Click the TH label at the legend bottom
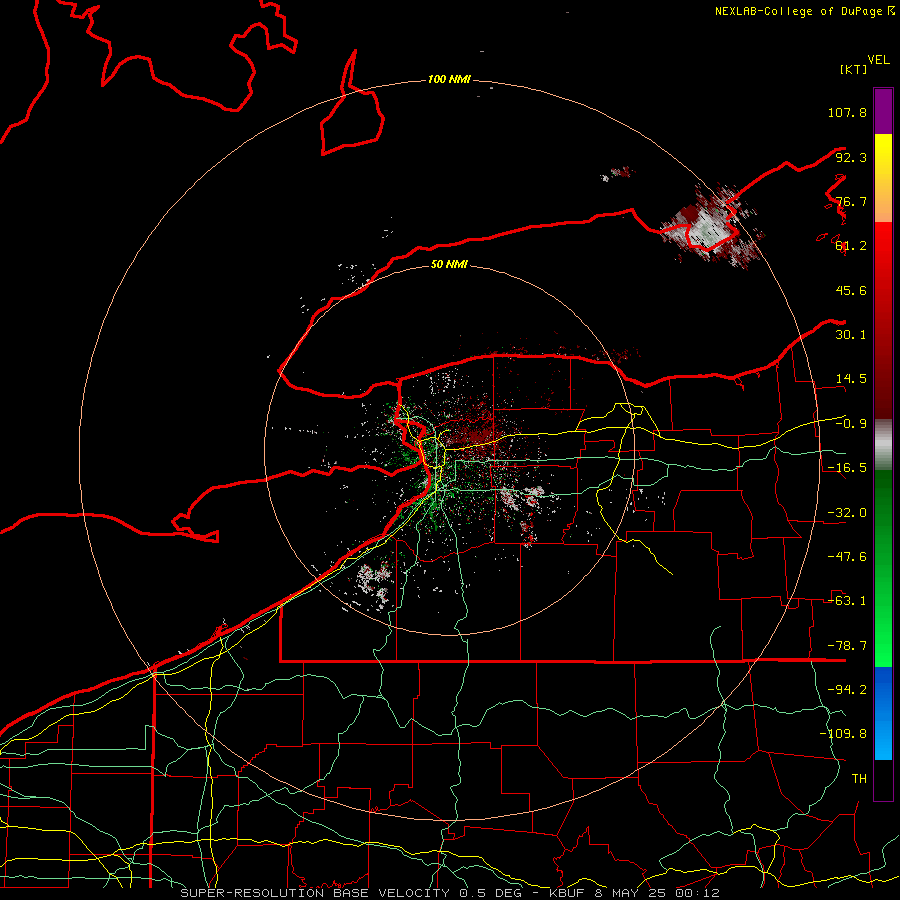Viewport: 900px width, 900px height. pyautogui.click(x=859, y=779)
